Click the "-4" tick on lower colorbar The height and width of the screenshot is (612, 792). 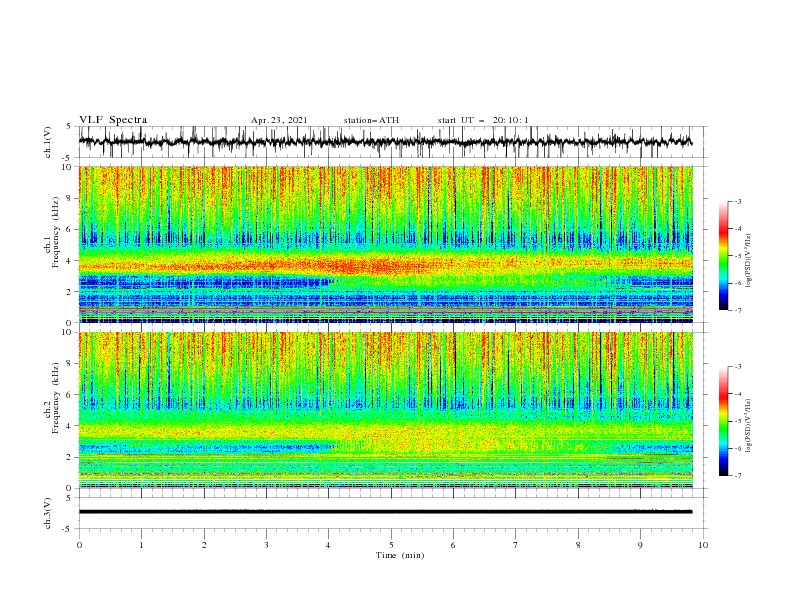click(737, 394)
